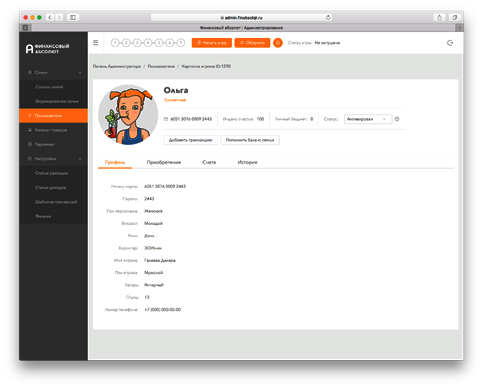Viewport: 483px width, 388px height.
Task: Click the password value '2443'
Action: coord(149,199)
